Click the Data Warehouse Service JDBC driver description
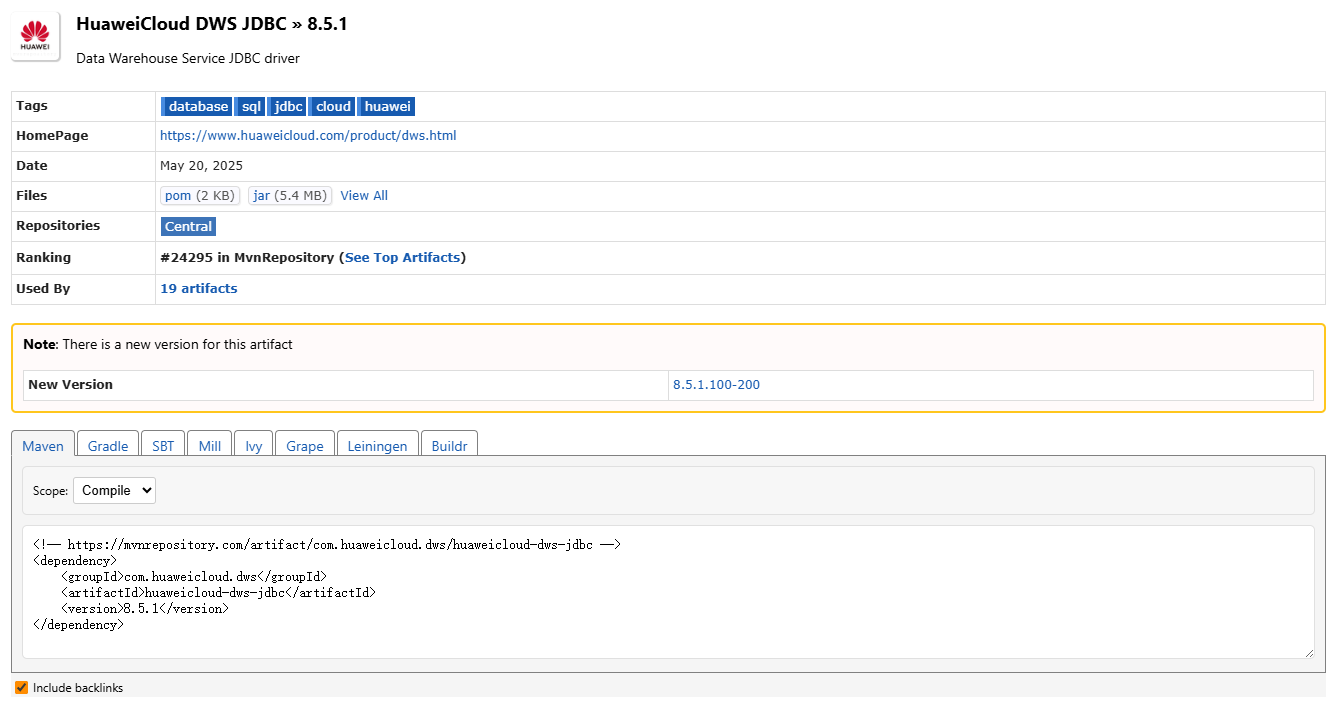 188,59
